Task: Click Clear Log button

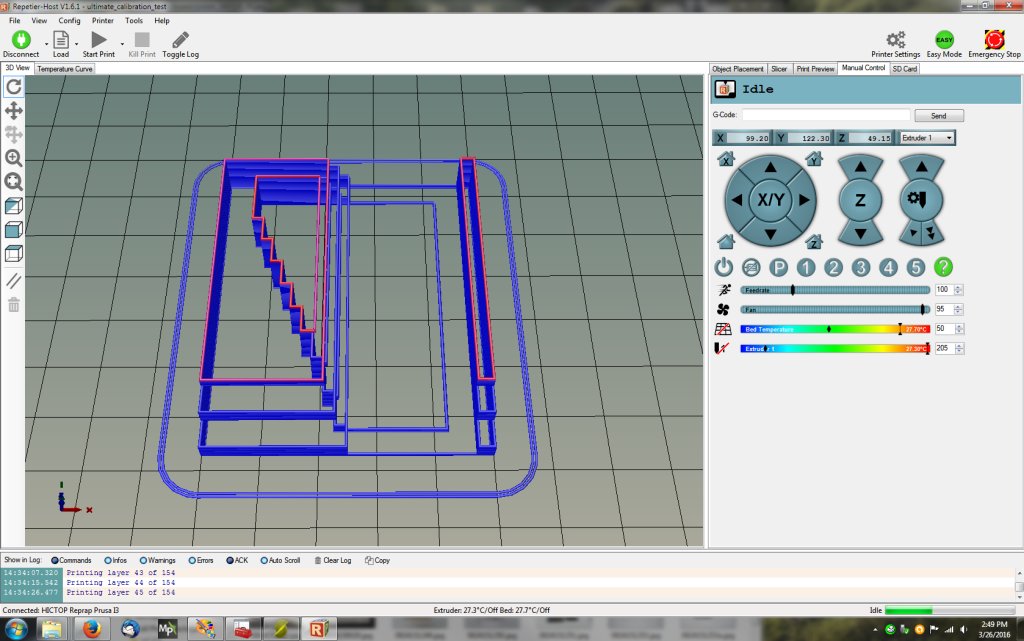Action: (x=333, y=560)
